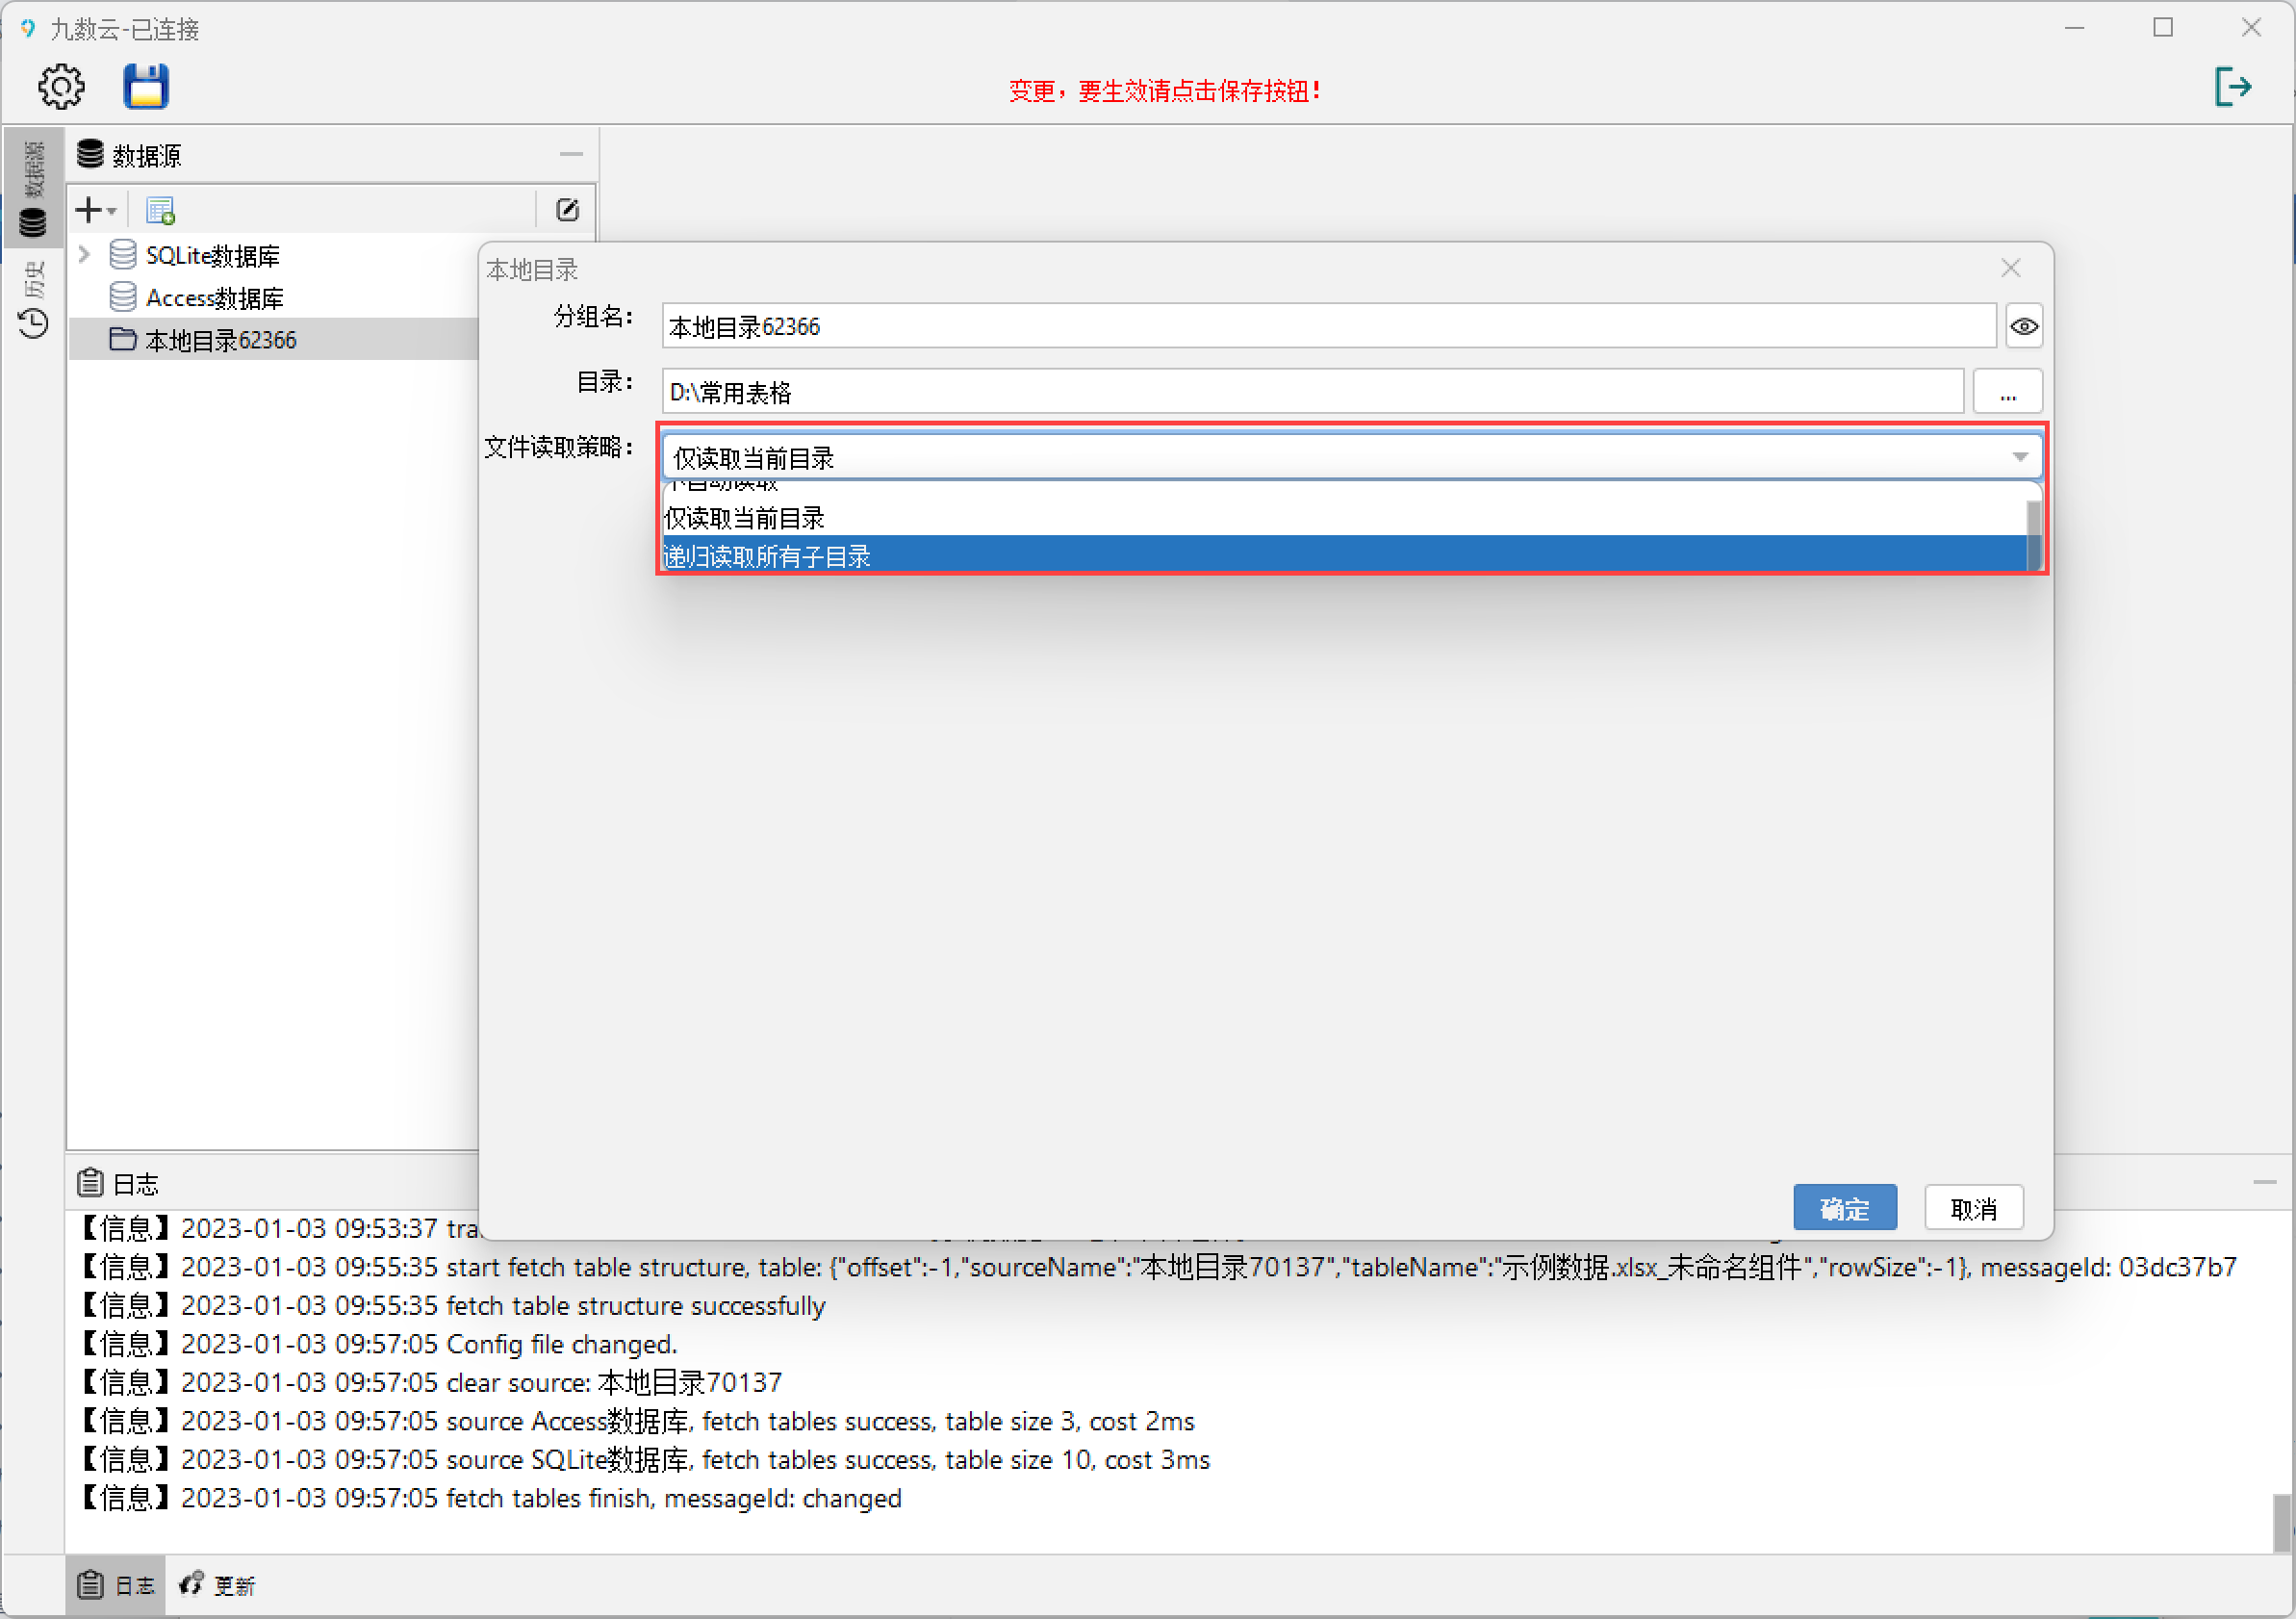The width and height of the screenshot is (2296, 1619).
Task: Click the plus add data source button
Action: [90, 211]
